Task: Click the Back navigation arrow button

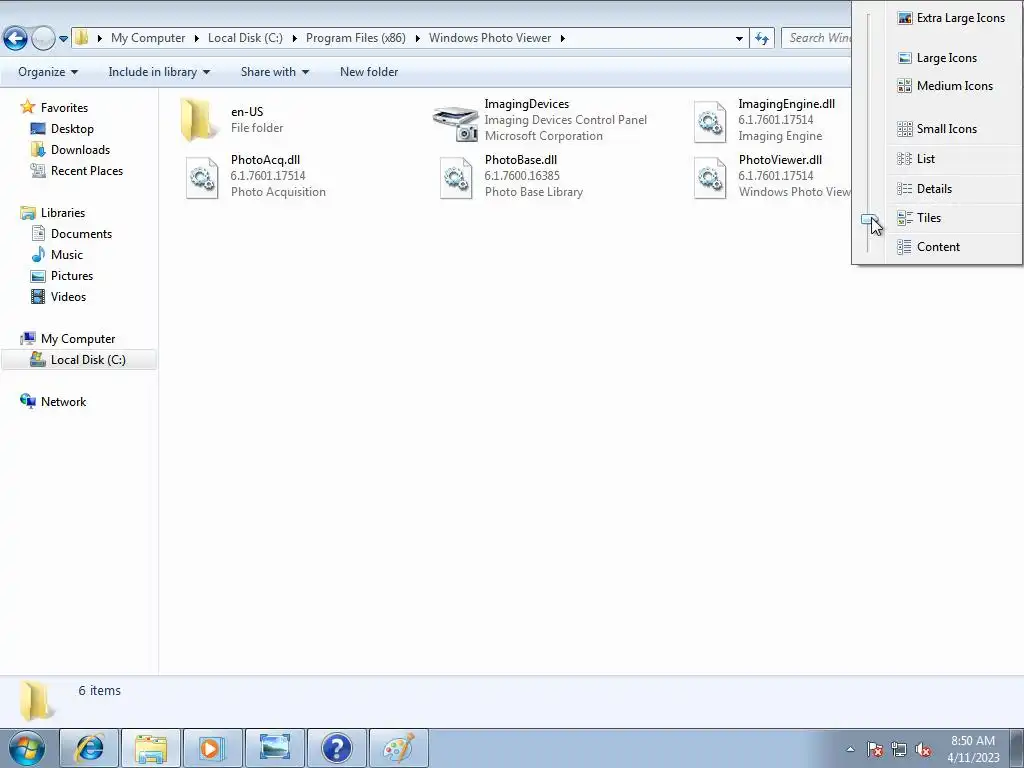Action: [16, 39]
